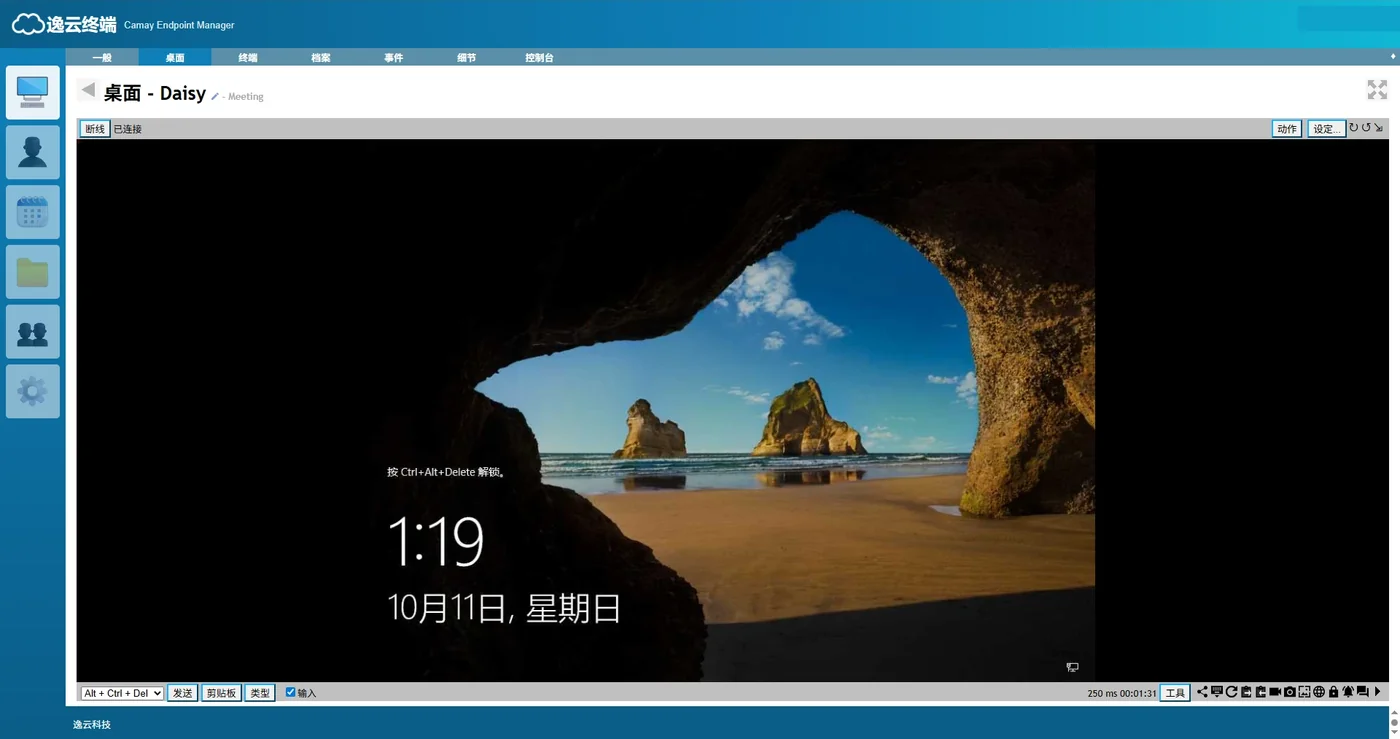This screenshot has width=1400, height=739.
Task: Start recording with the video camera icon
Action: click(x=1275, y=692)
